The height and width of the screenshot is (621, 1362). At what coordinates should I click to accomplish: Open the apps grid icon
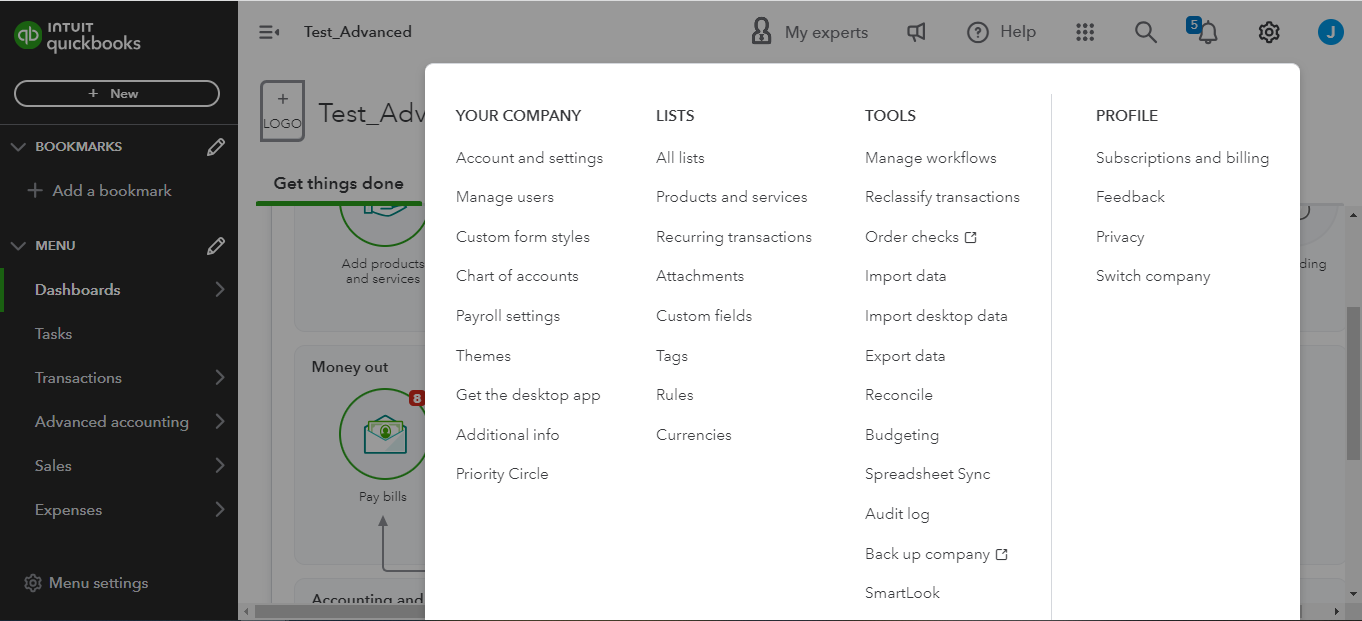(x=1085, y=32)
